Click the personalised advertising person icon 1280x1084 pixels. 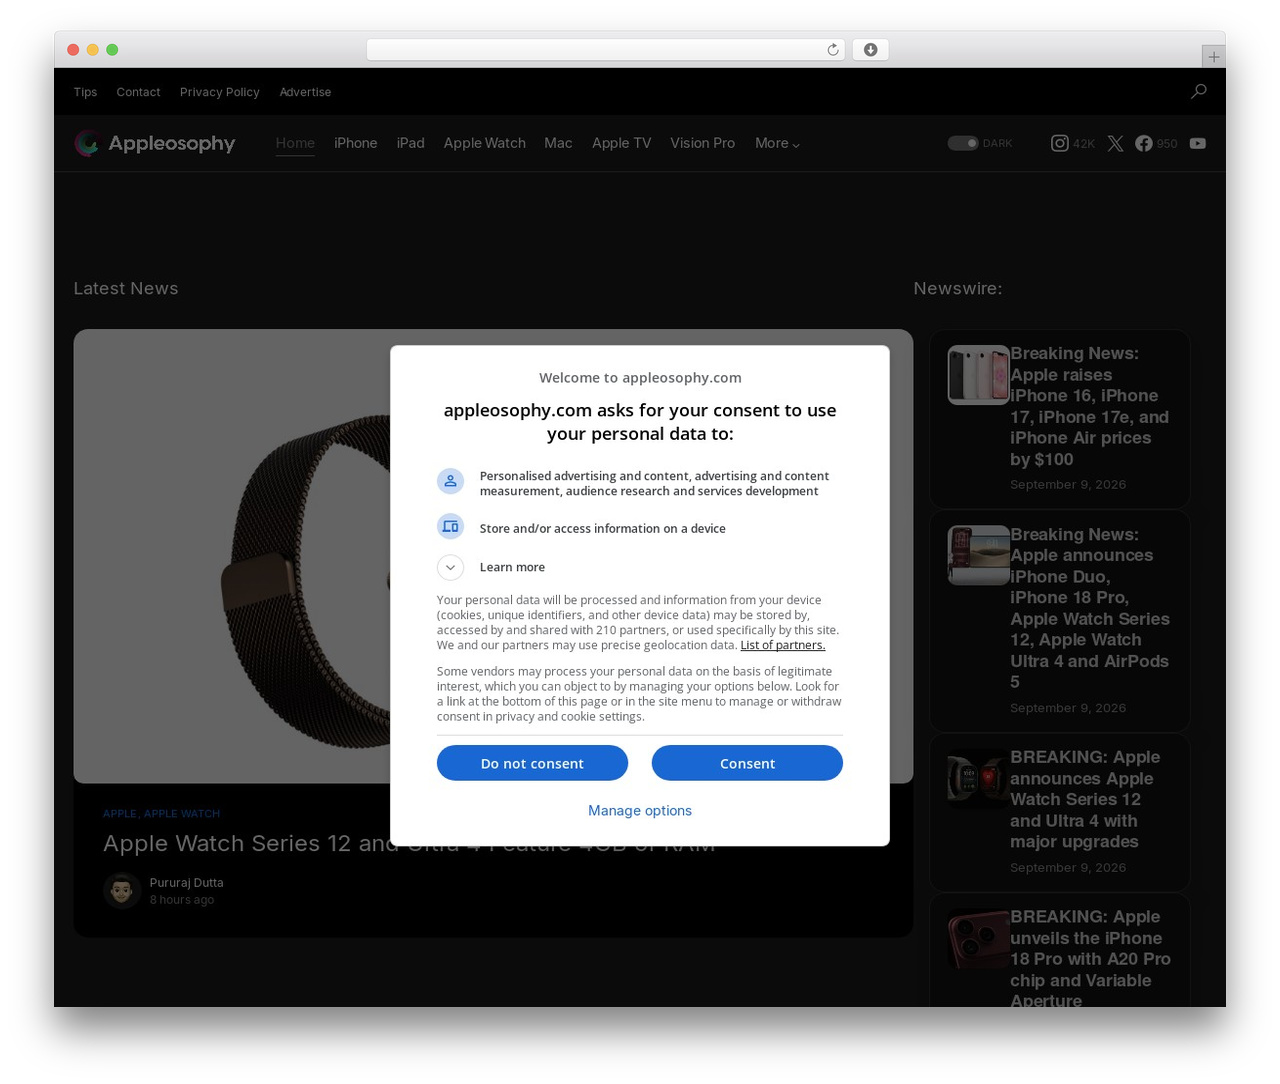(x=450, y=482)
